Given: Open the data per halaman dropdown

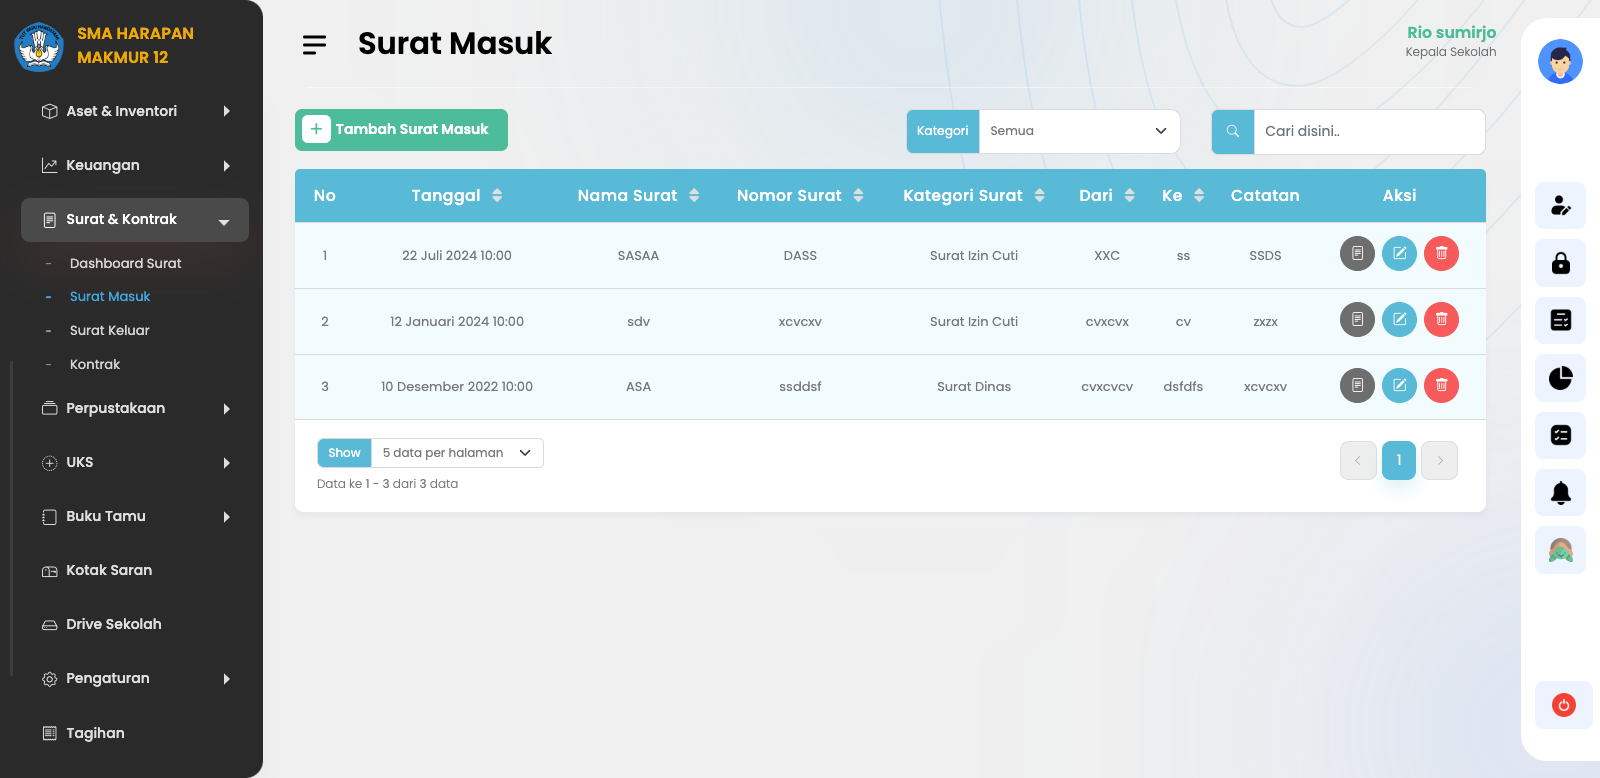Looking at the screenshot, I should 457,453.
